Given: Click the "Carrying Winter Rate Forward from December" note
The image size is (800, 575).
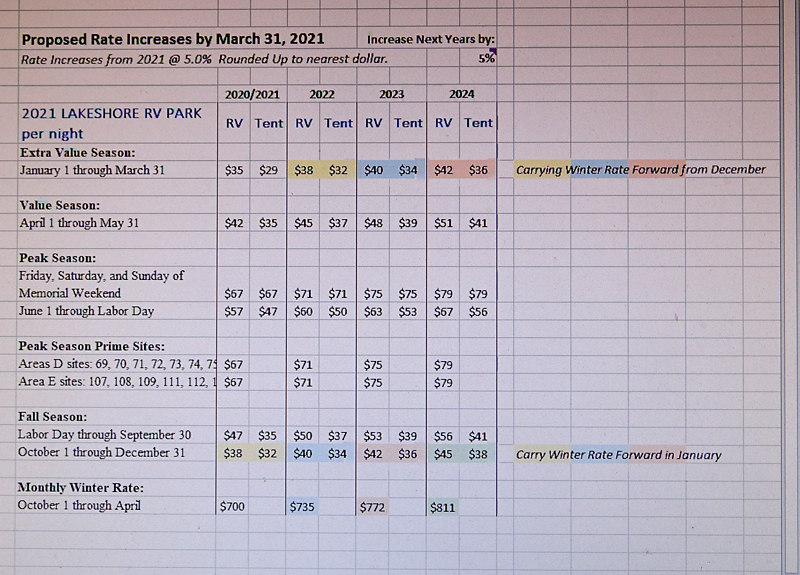Looking at the screenshot, I should coord(640,170).
